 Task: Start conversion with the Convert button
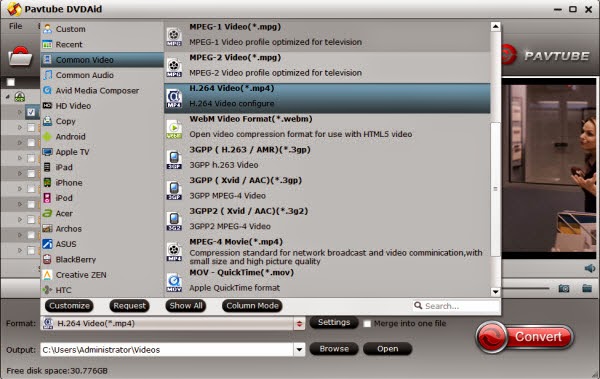(525, 337)
